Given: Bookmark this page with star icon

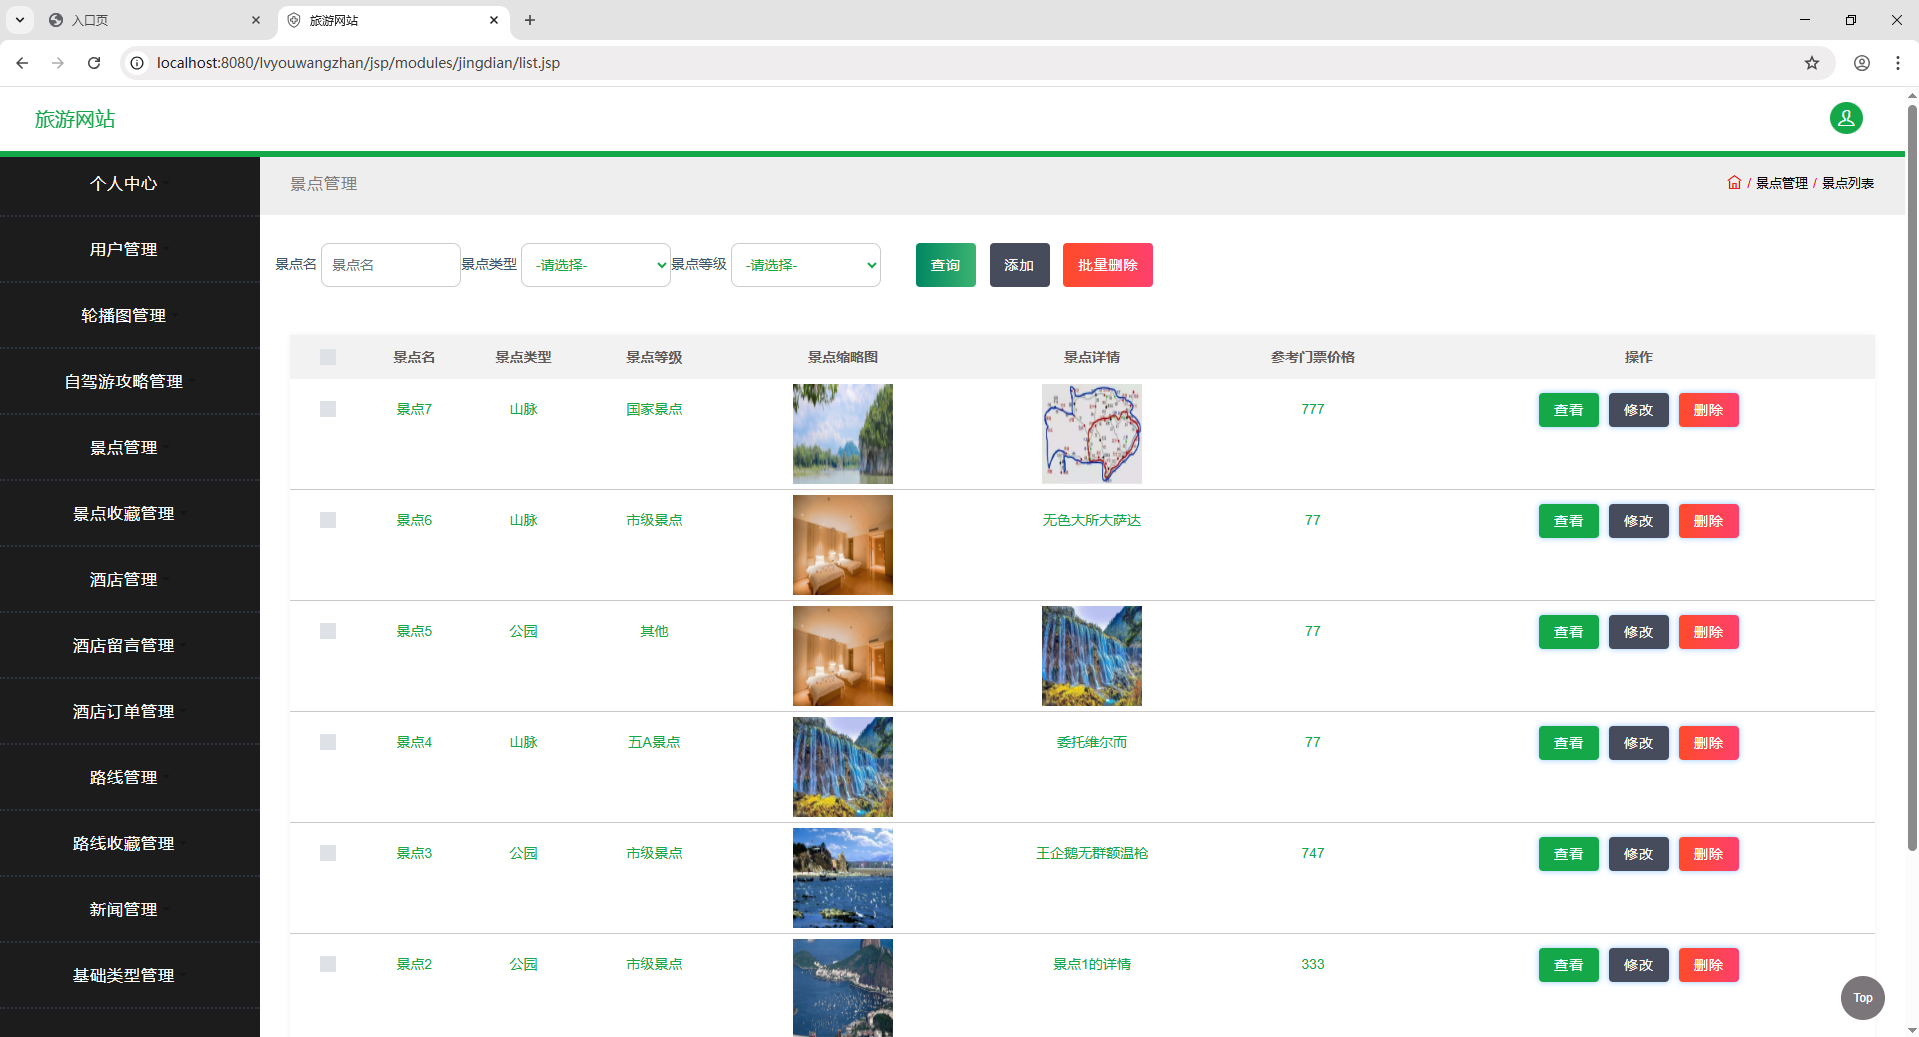Looking at the screenshot, I should (1812, 63).
